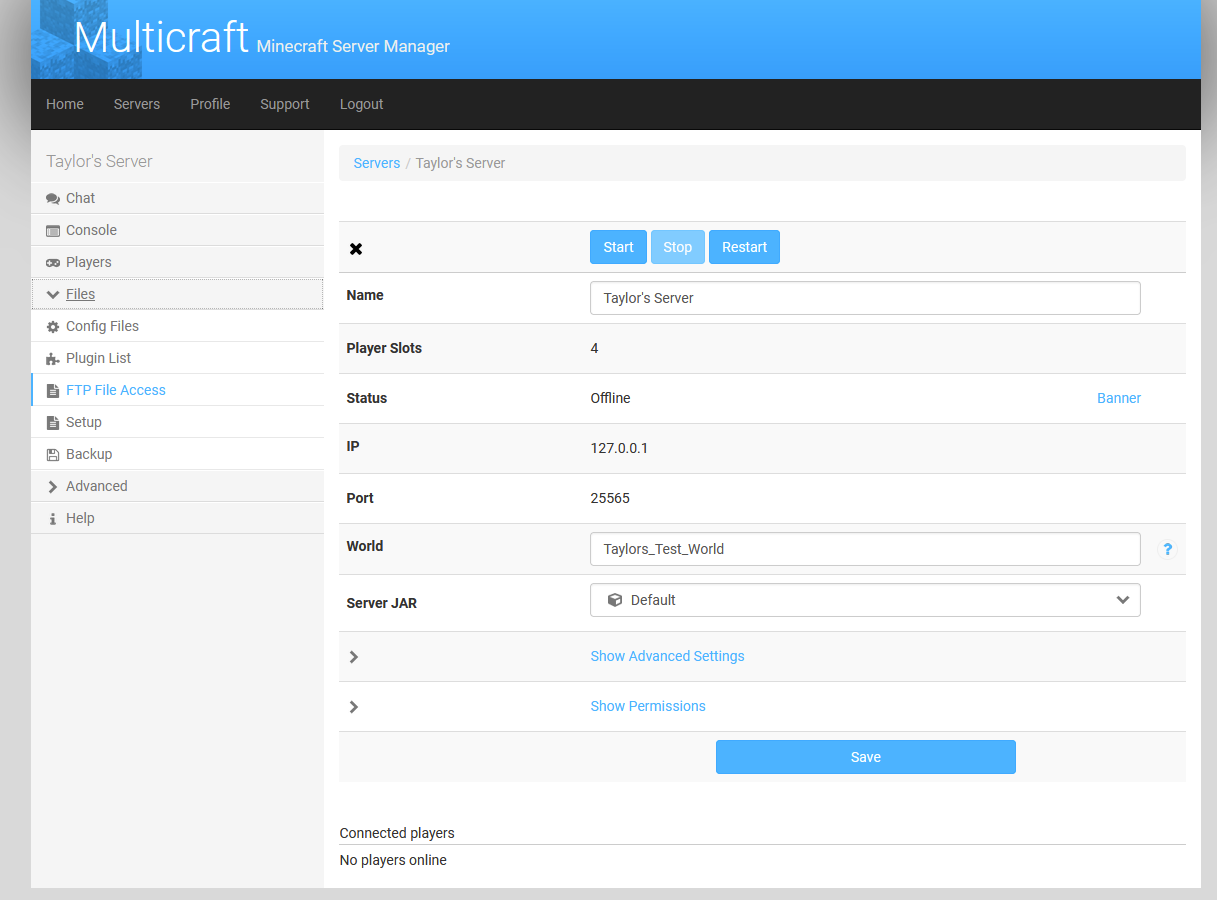1217x900 pixels.
Task: Open the Servers menu in top navigation
Action: point(136,104)
